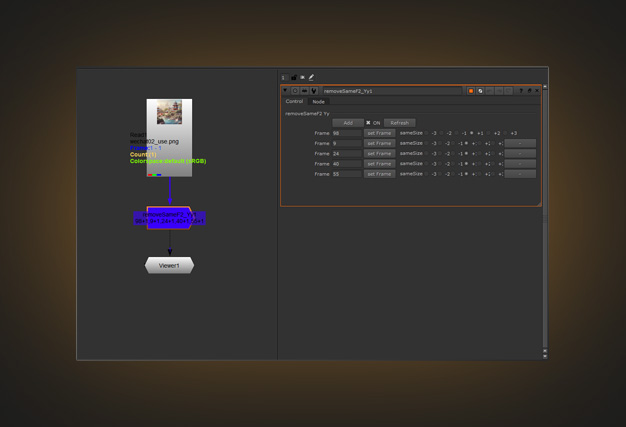Switch to the Node tab
626x427 pixels.
coord(318,101)
